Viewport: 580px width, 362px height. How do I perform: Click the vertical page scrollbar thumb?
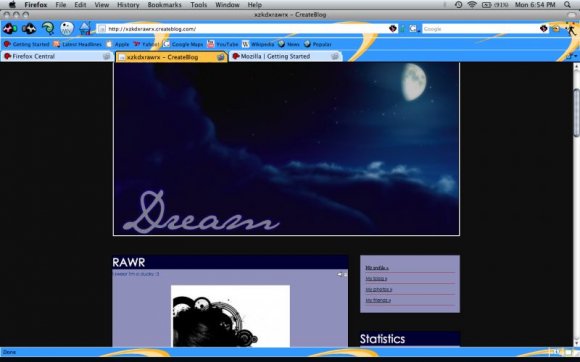576,113
